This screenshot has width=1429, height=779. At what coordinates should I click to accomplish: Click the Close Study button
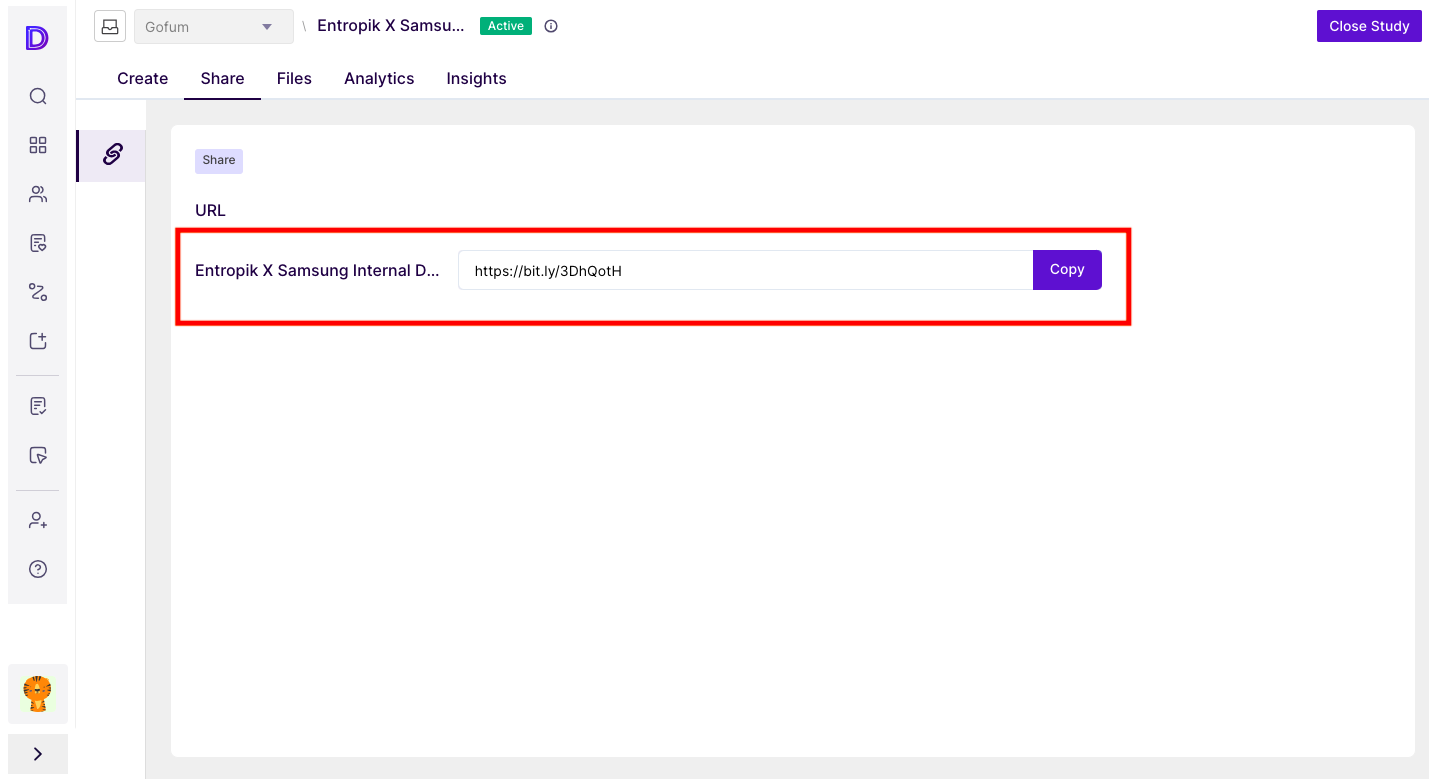[x=1369, y=26]
